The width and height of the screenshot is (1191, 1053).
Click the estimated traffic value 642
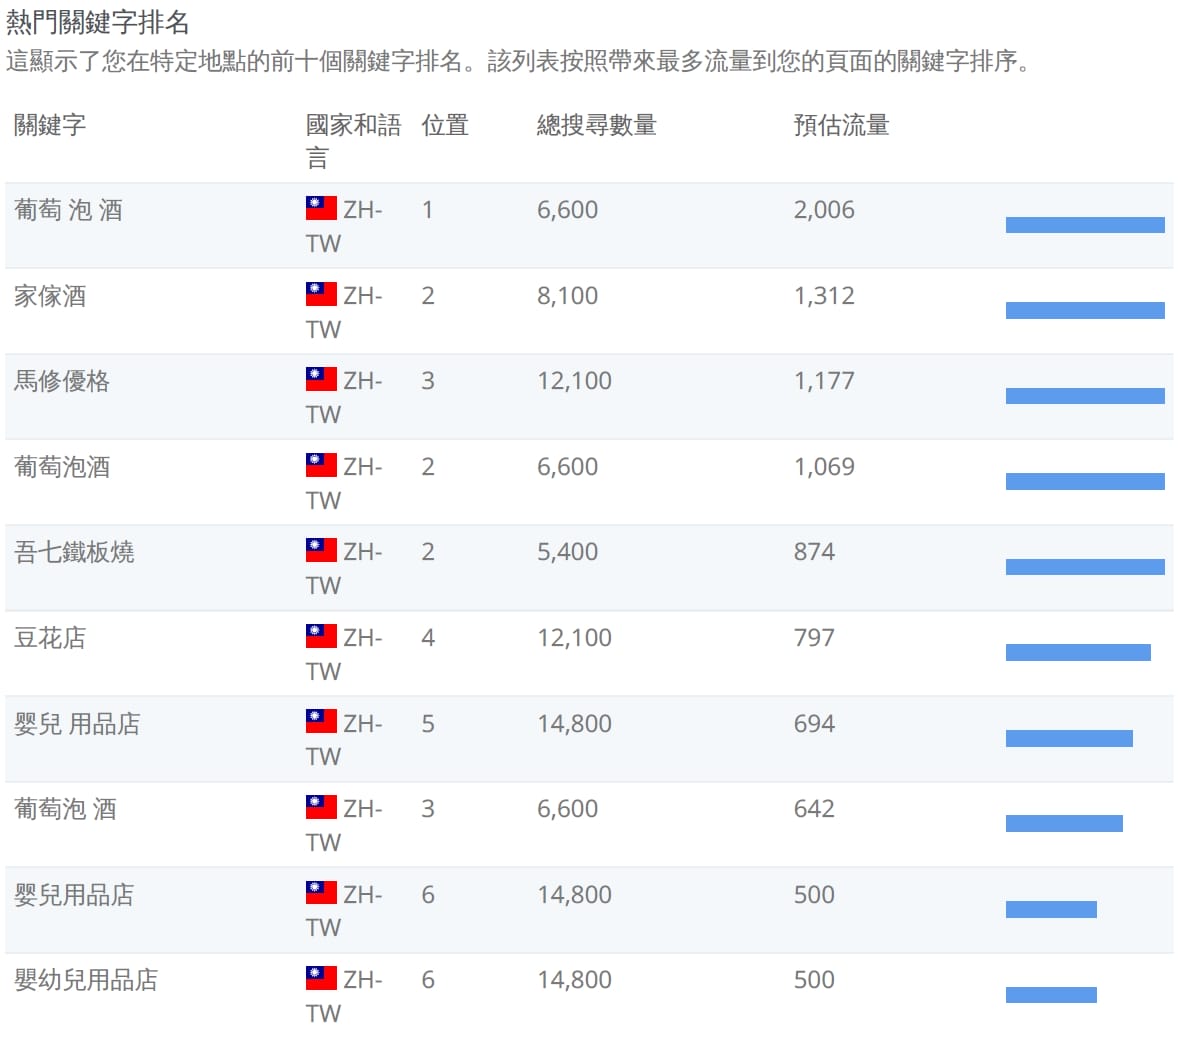814,808
